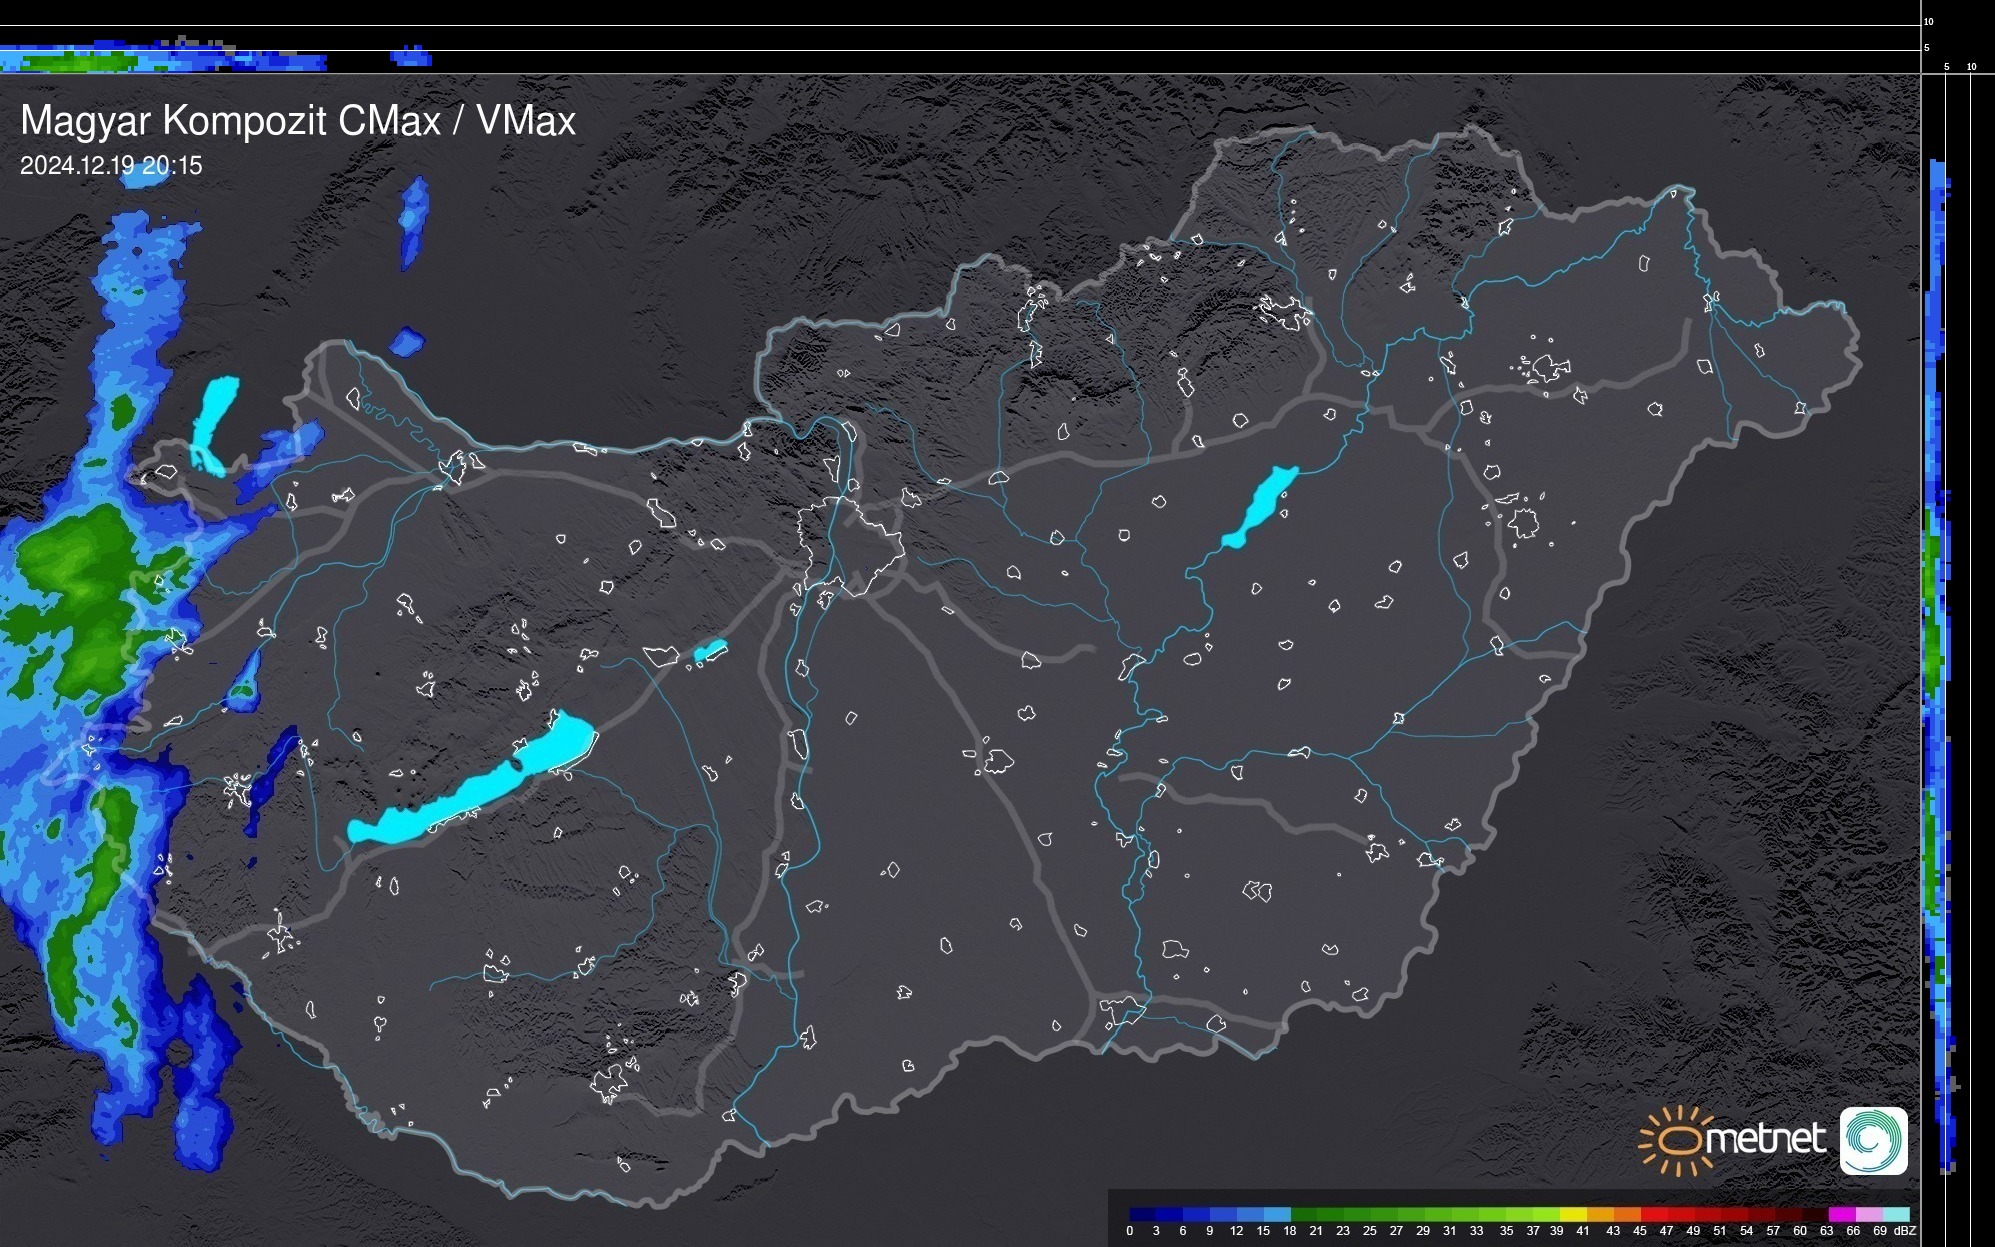The width and height of the screenshot is (1995, 1247).
Task: Pick the magenta 63 dBZ legend swatch
Action: pyautogui.click(x=1840, y=1214)
